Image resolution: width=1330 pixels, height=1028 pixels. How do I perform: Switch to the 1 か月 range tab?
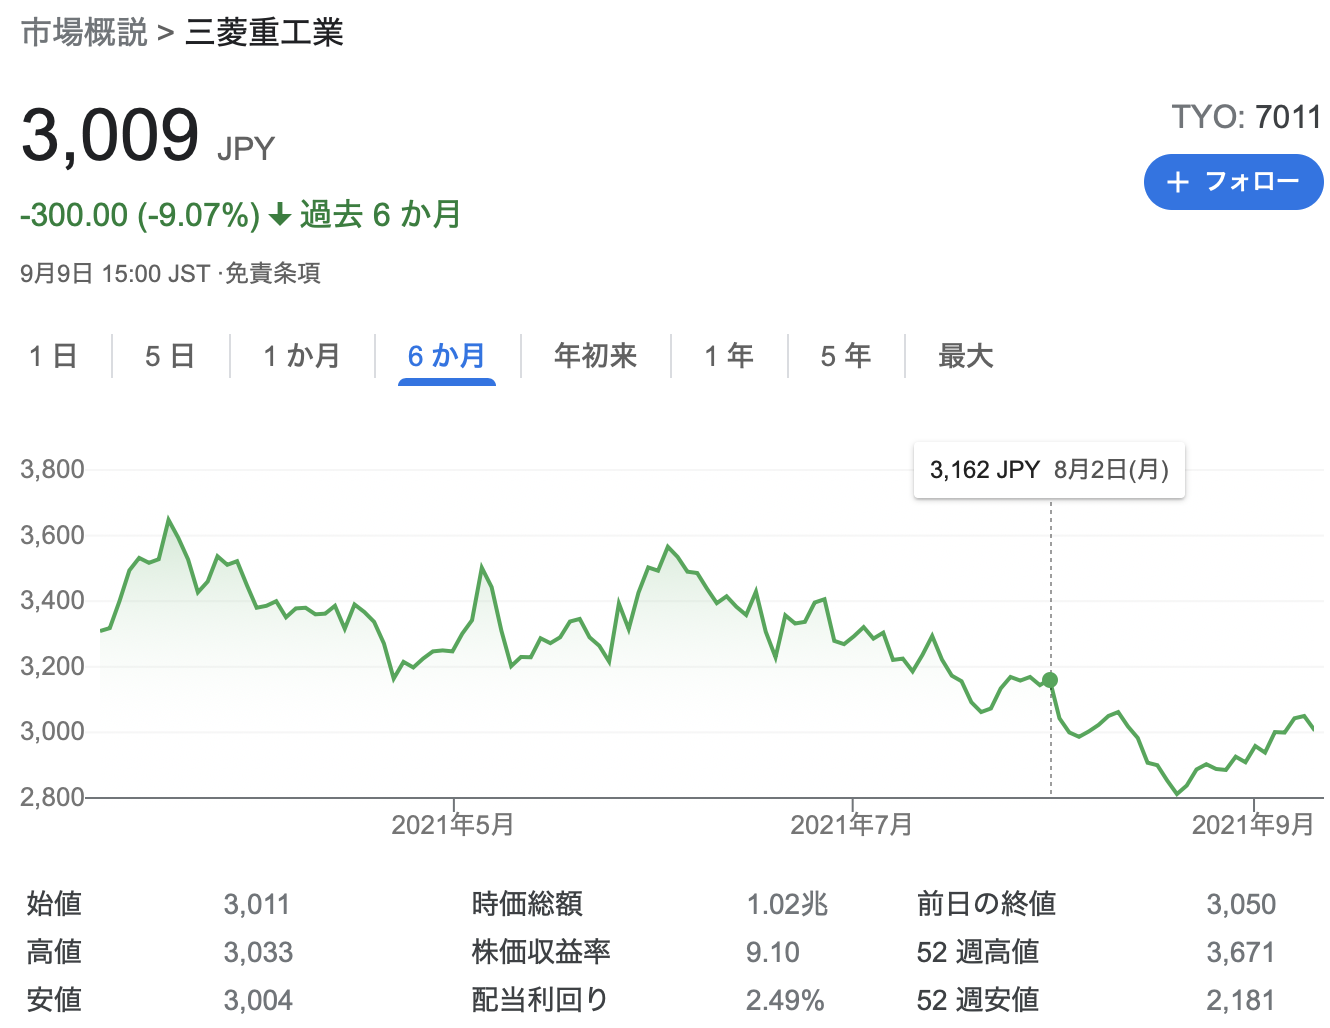click(302, 356)
